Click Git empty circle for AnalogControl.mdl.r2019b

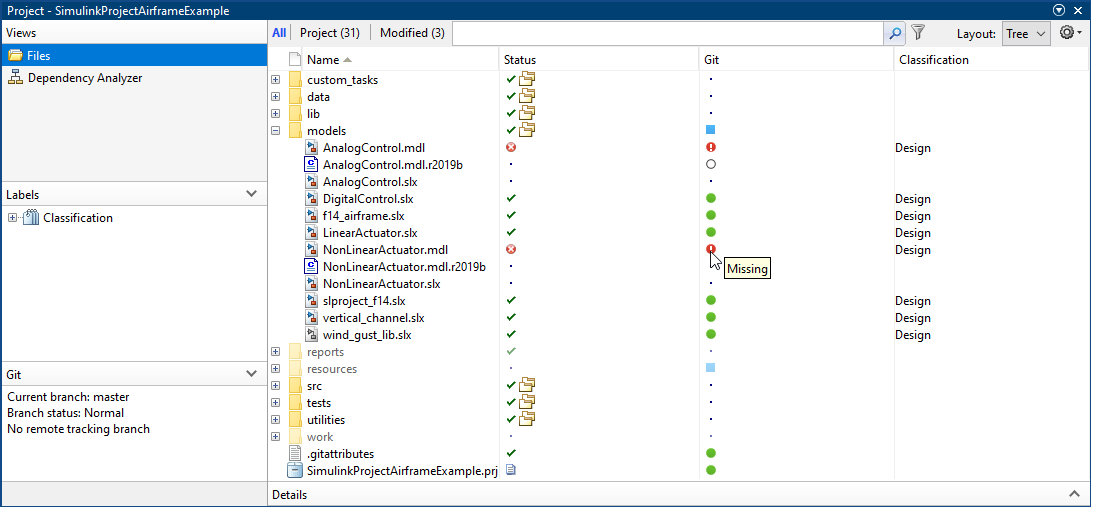(x=711, y=164)
